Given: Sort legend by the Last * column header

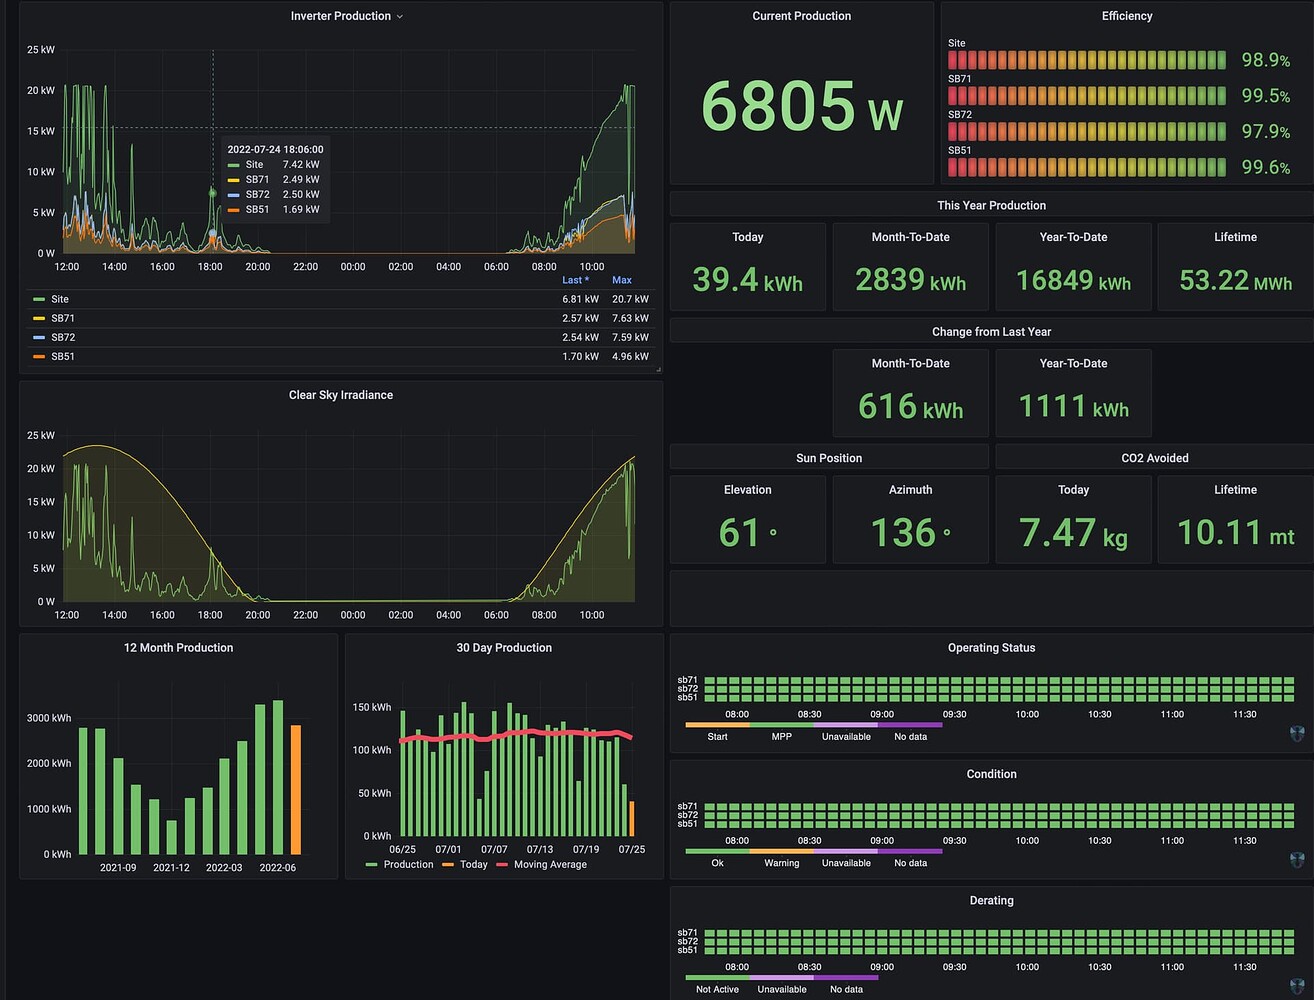Looking at the screenshot, I should tap(575, 280).
